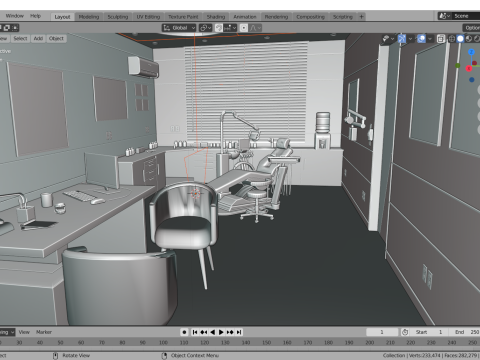
Task: Click the Rotate View mouse hint icon
Action: pos(56,356)
